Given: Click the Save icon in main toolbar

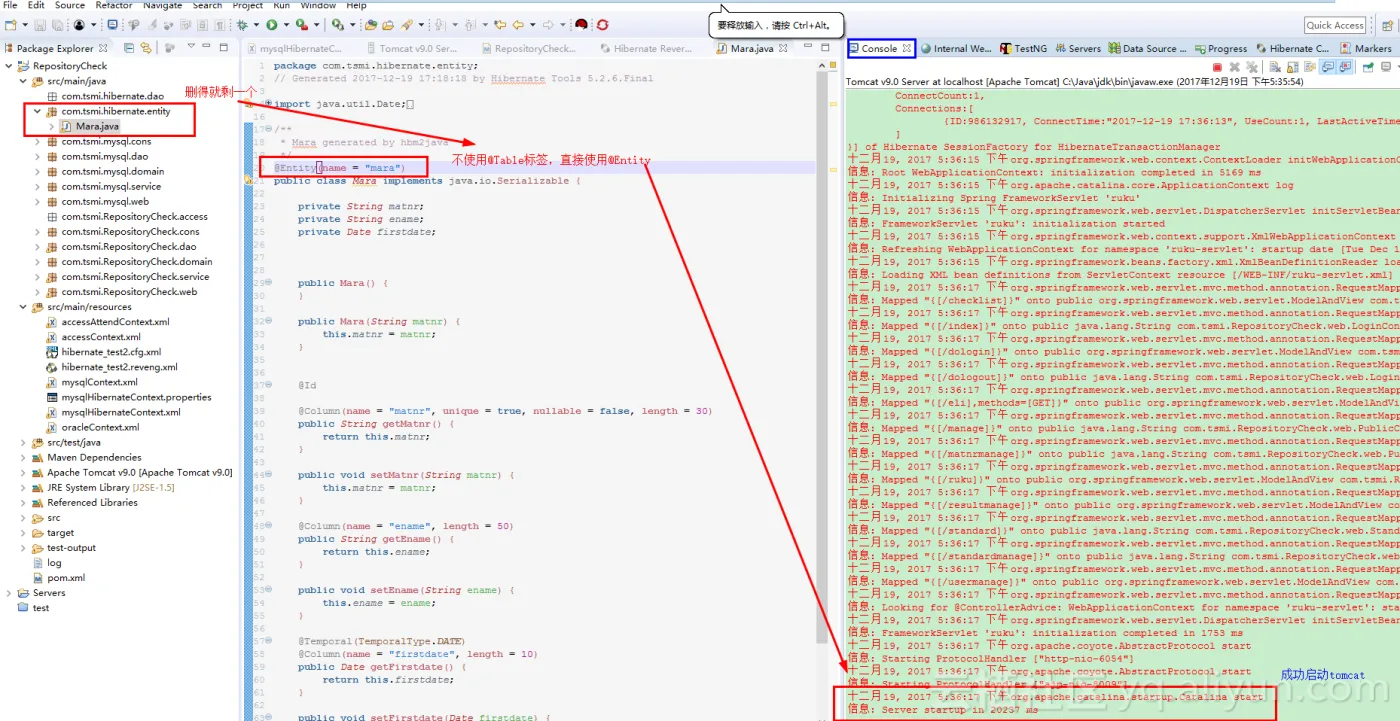Looking at the screenshot, I should [39, 24].
